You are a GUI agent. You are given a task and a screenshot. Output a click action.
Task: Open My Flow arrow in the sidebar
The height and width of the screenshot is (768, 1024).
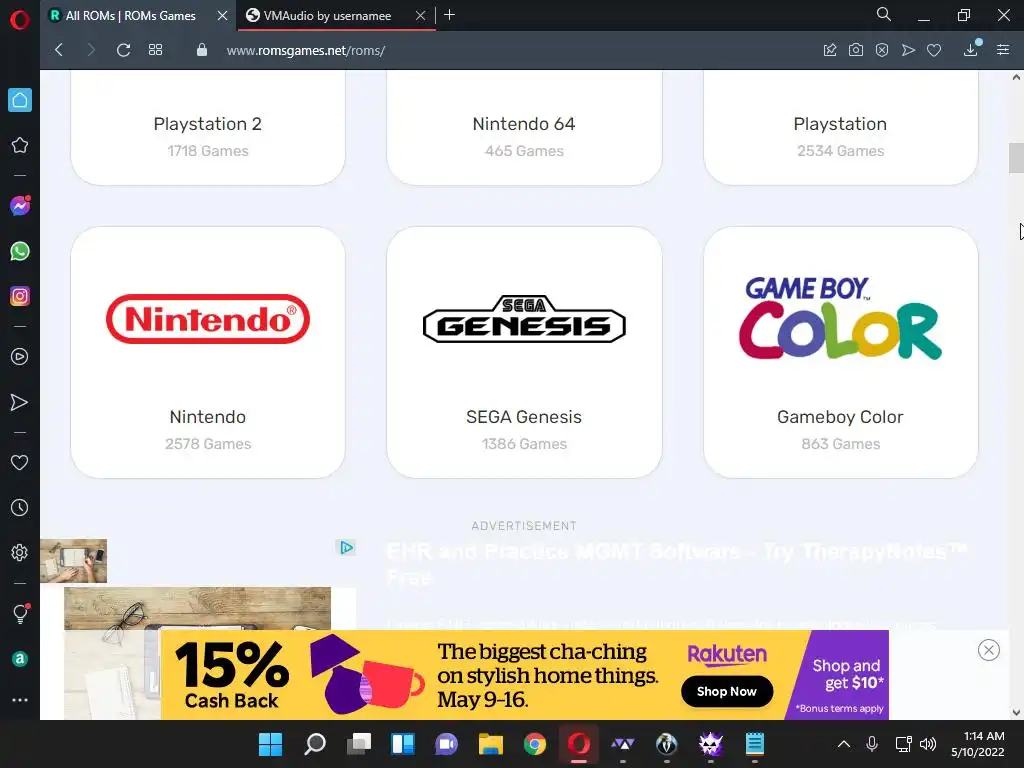click(x=20, y=402)
